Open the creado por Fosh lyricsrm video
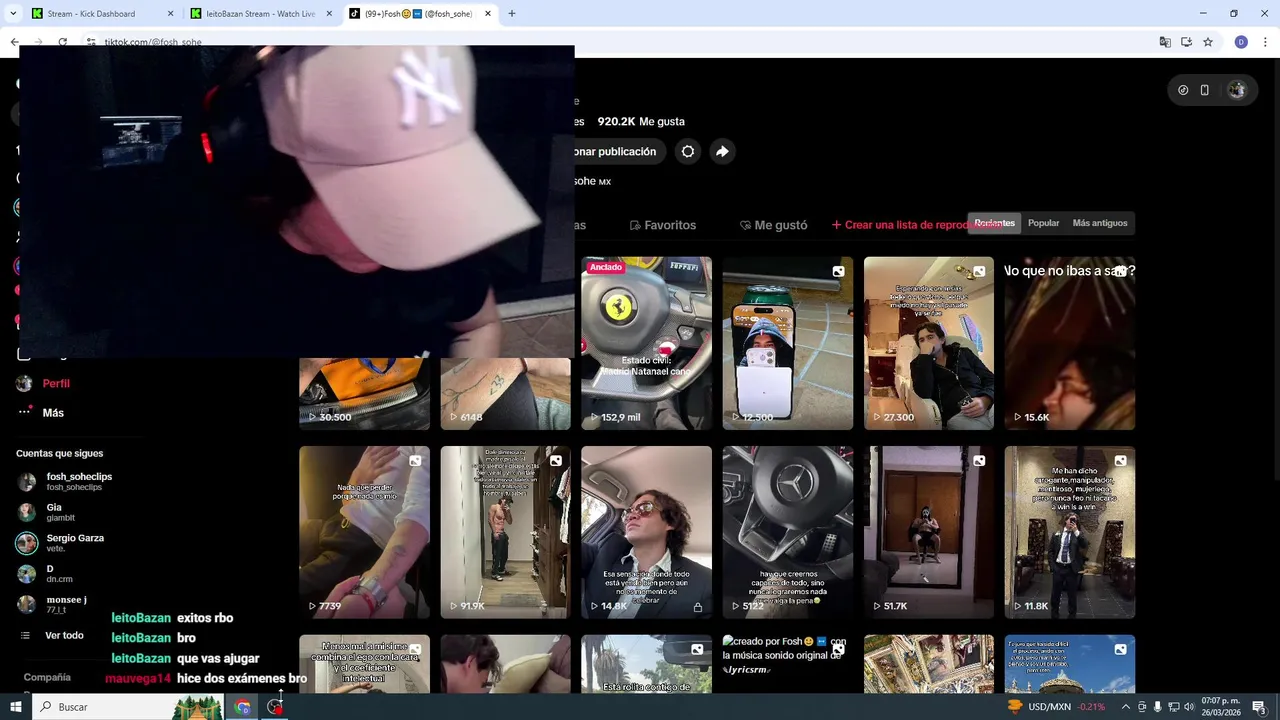This screenshot has height=720, width=1280. [788, 664]
